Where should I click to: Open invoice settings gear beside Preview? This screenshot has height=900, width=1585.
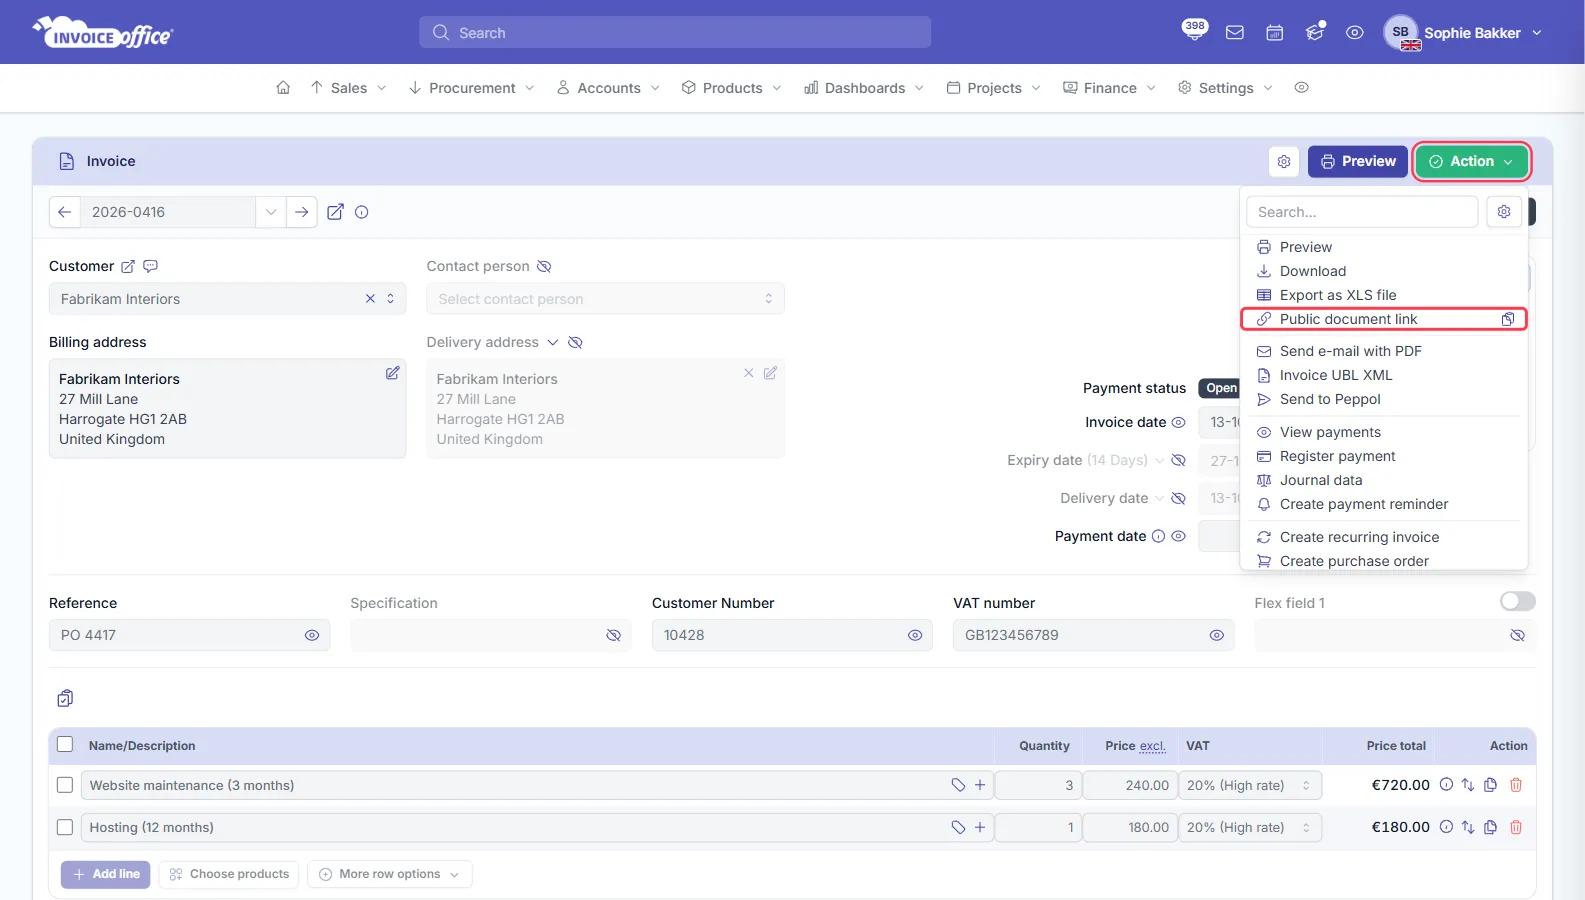click(x=1284, y=162)
